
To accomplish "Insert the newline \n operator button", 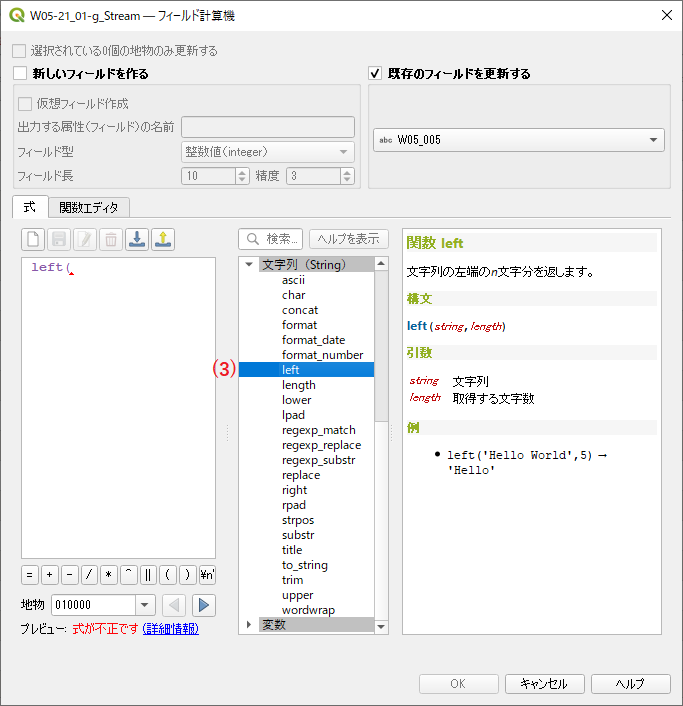I will pyautogui.click(x=207, y=575).
